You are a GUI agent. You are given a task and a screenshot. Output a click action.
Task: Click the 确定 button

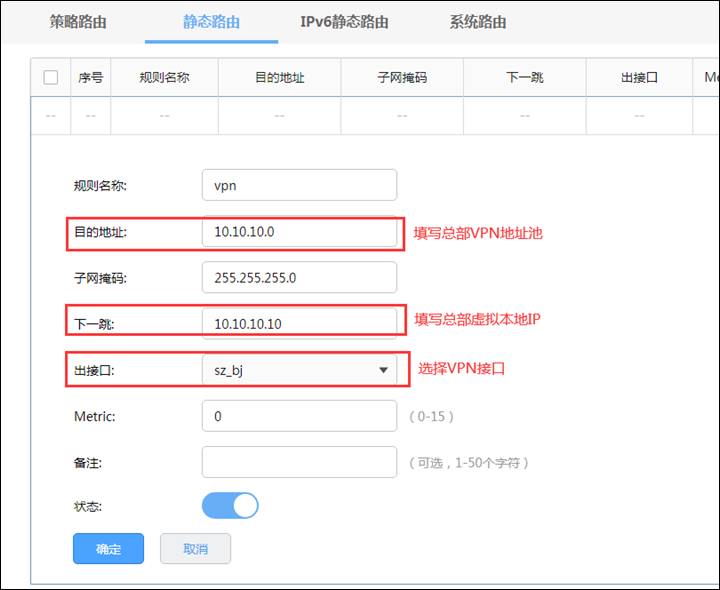(108, 549)
